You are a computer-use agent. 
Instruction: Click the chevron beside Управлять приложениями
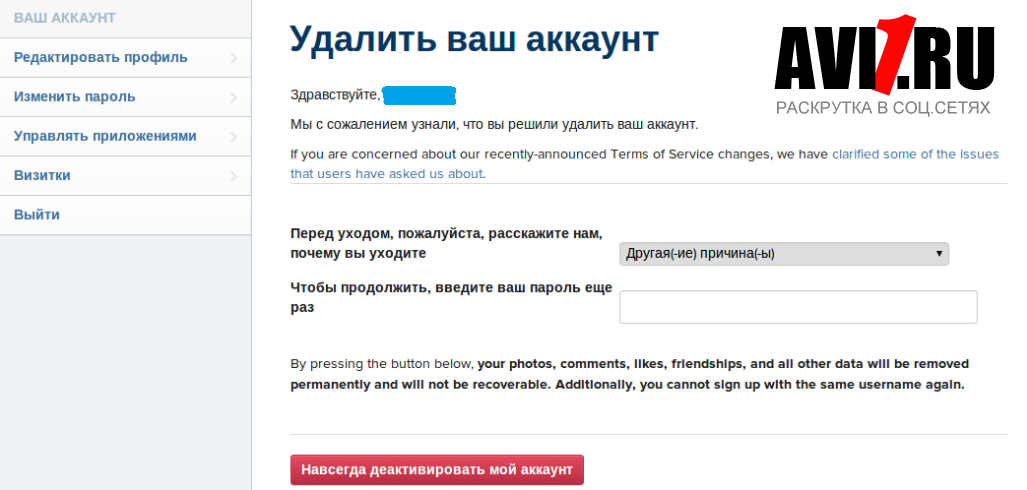(x=234, y=137)
